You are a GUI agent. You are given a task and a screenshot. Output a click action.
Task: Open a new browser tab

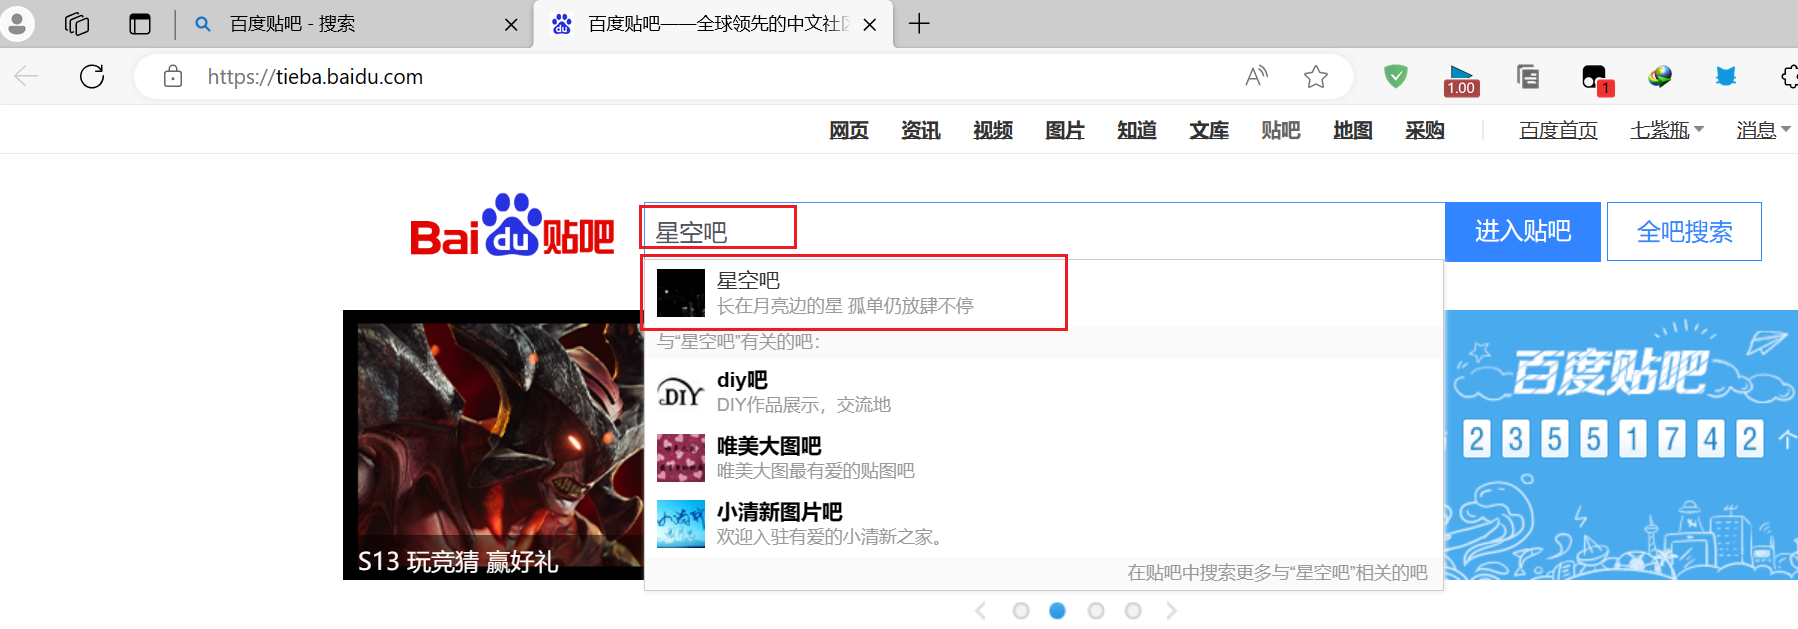919,24
